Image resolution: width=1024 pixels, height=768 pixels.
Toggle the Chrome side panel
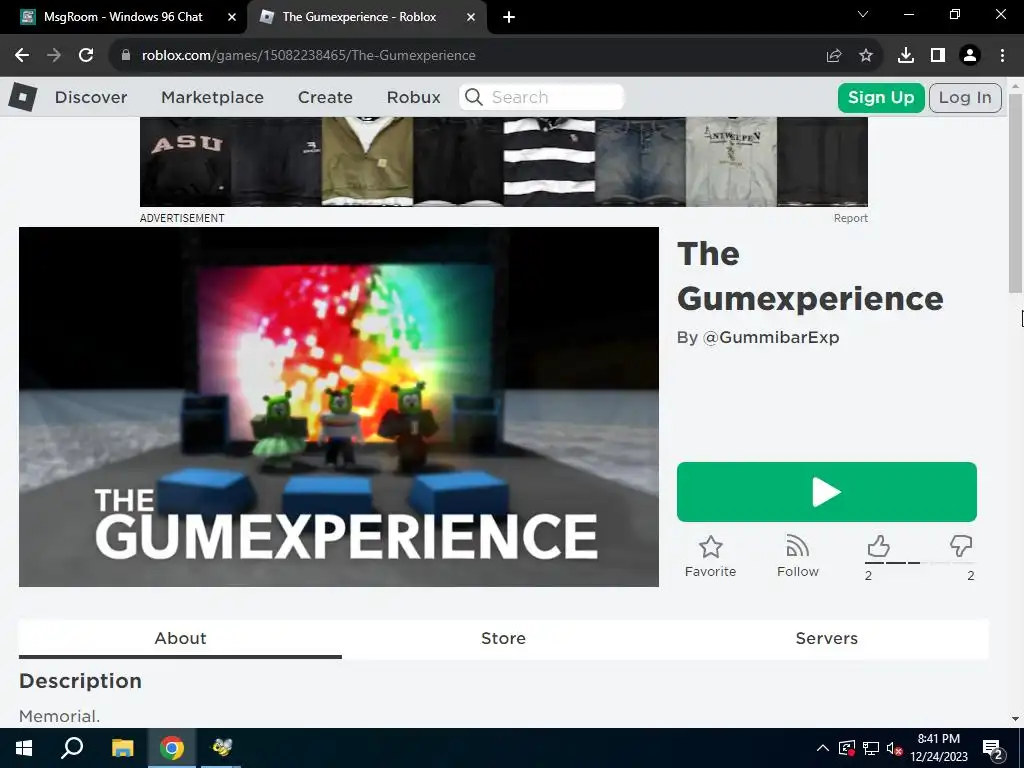938,56
